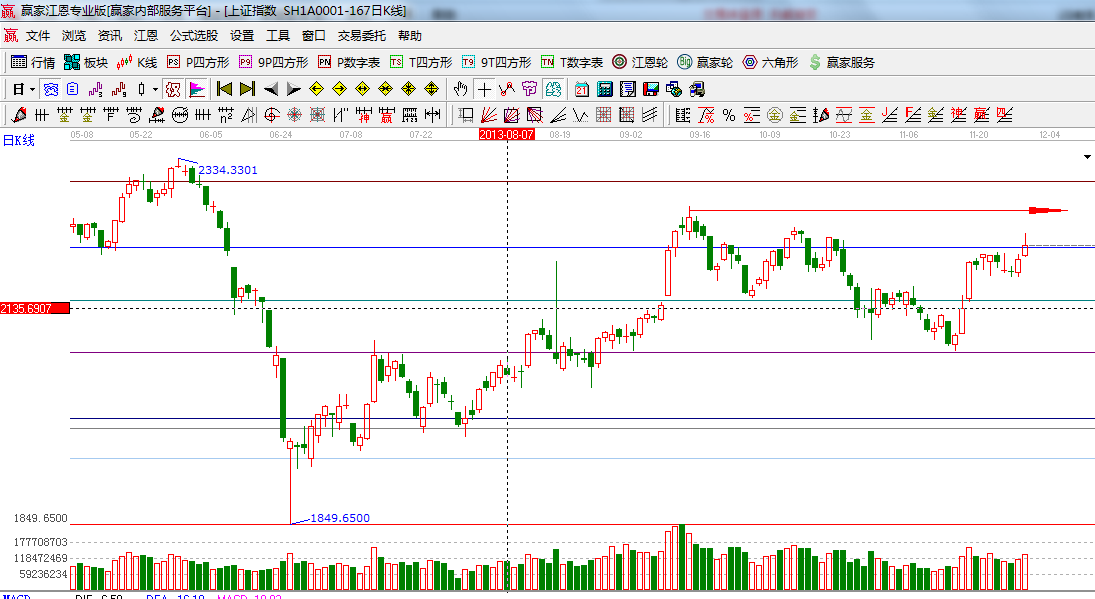Click the save floppy disk icon
This screenshot has width=1095, height=599.
650,89
